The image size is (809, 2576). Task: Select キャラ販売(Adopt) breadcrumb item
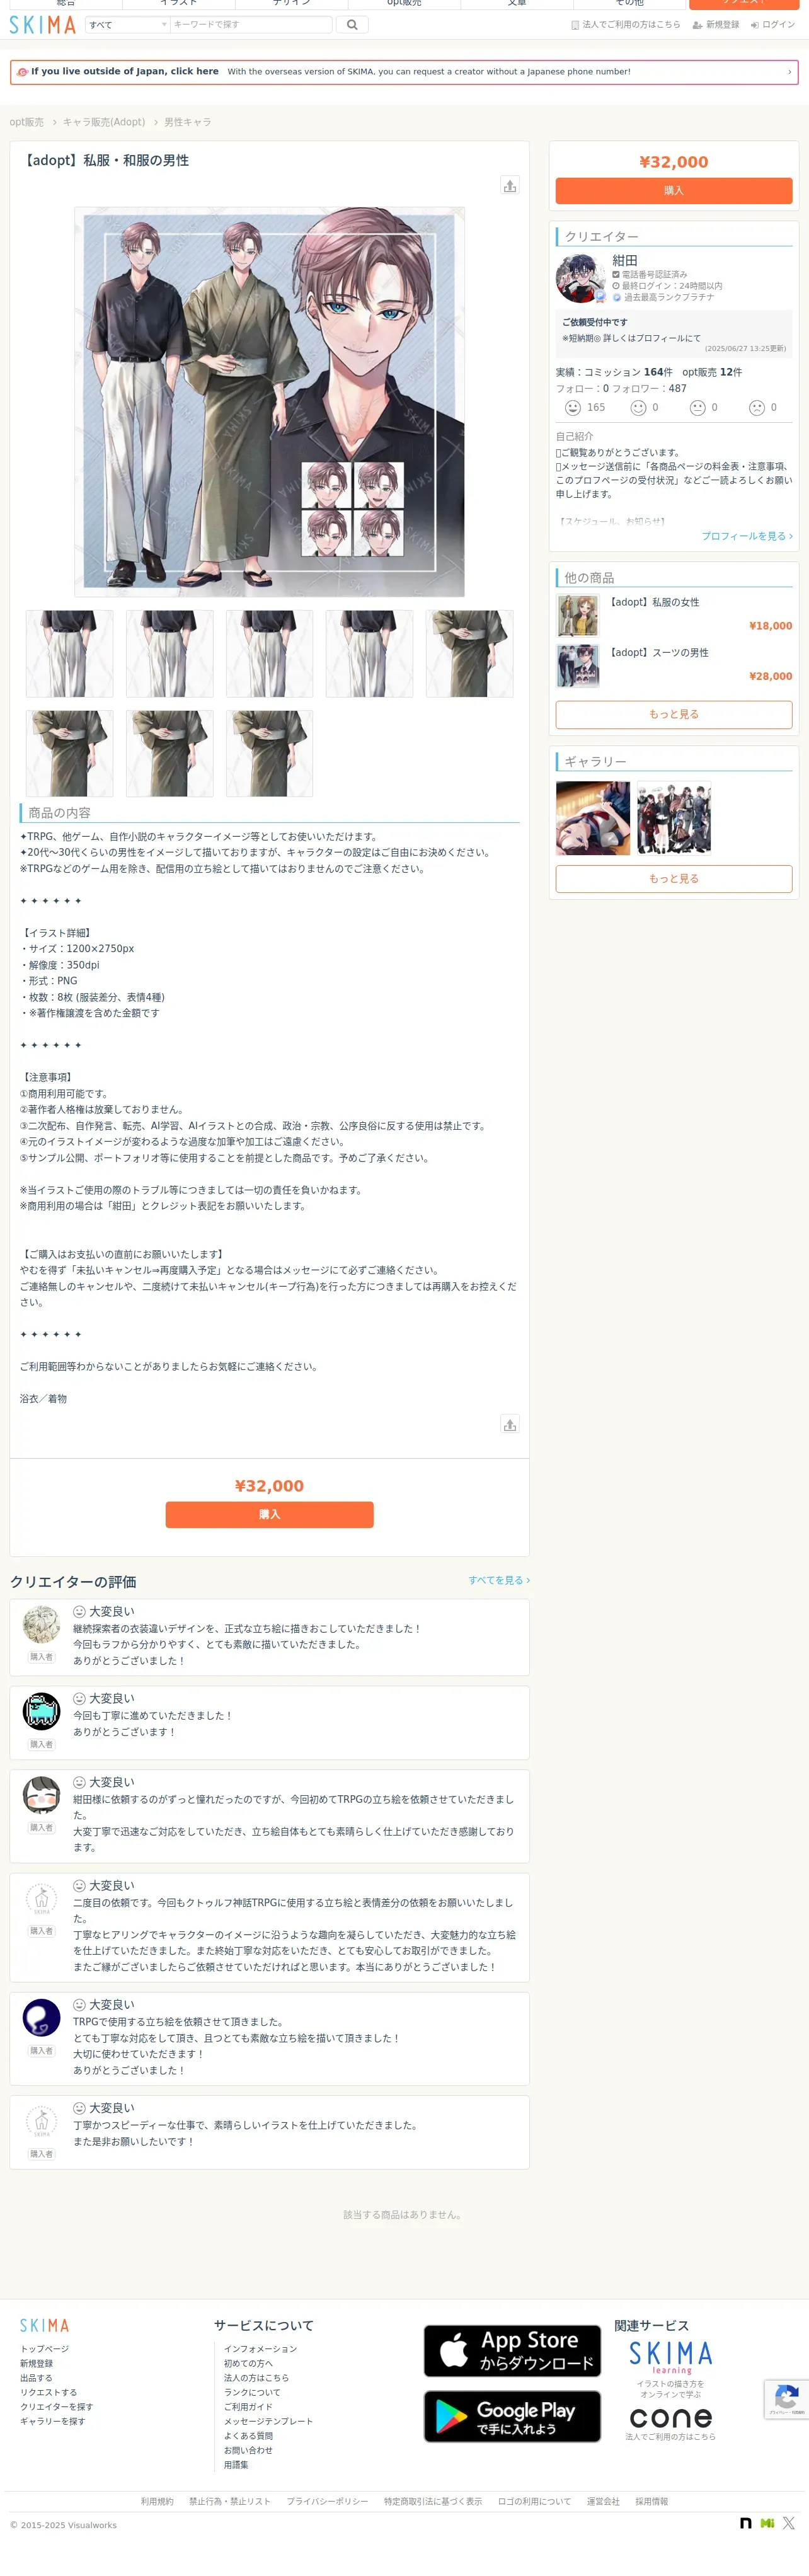104,122
